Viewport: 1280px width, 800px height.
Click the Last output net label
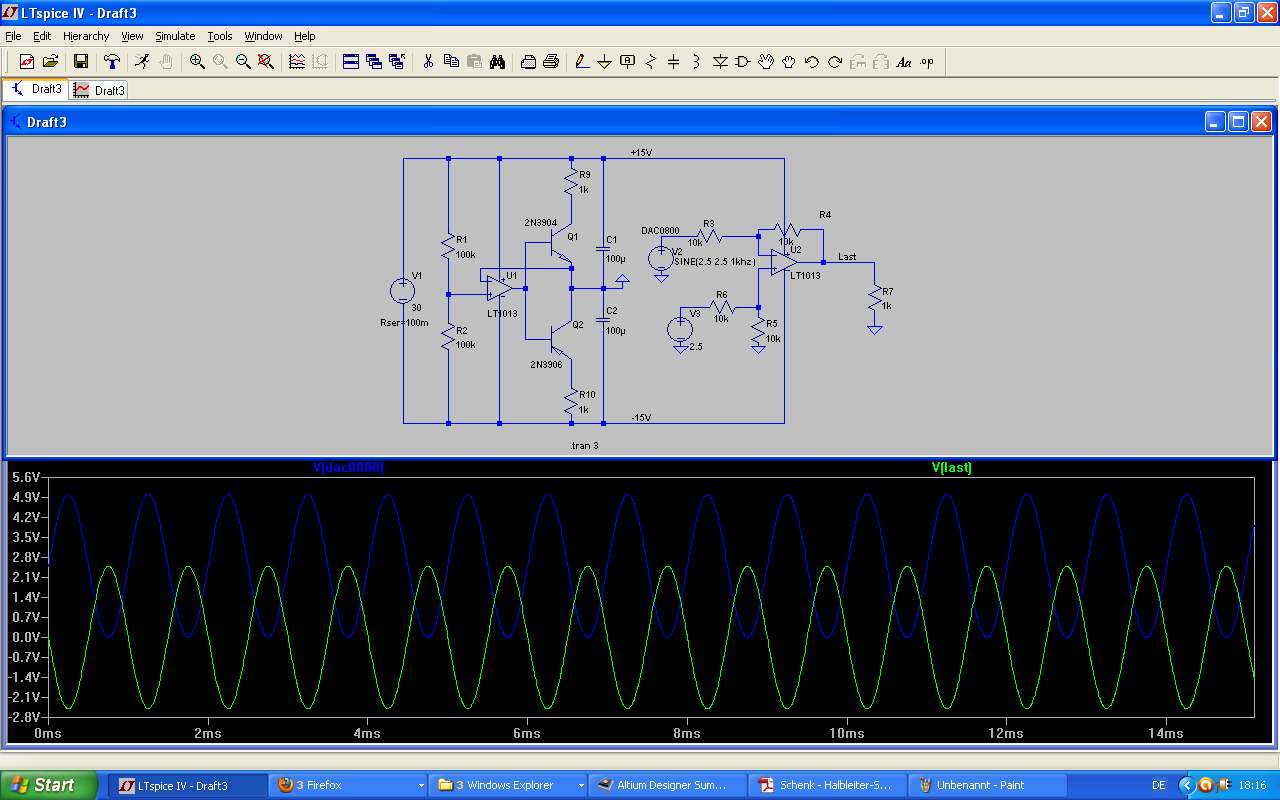click(847, 257)
